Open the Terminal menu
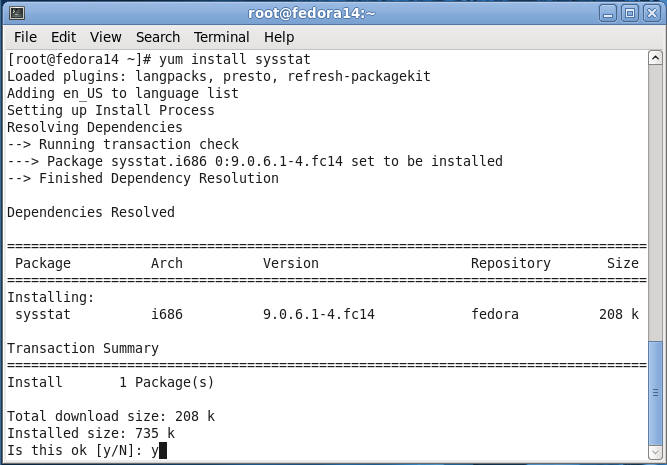The width and height of the screenshot is (667, 465). [222, 37]
